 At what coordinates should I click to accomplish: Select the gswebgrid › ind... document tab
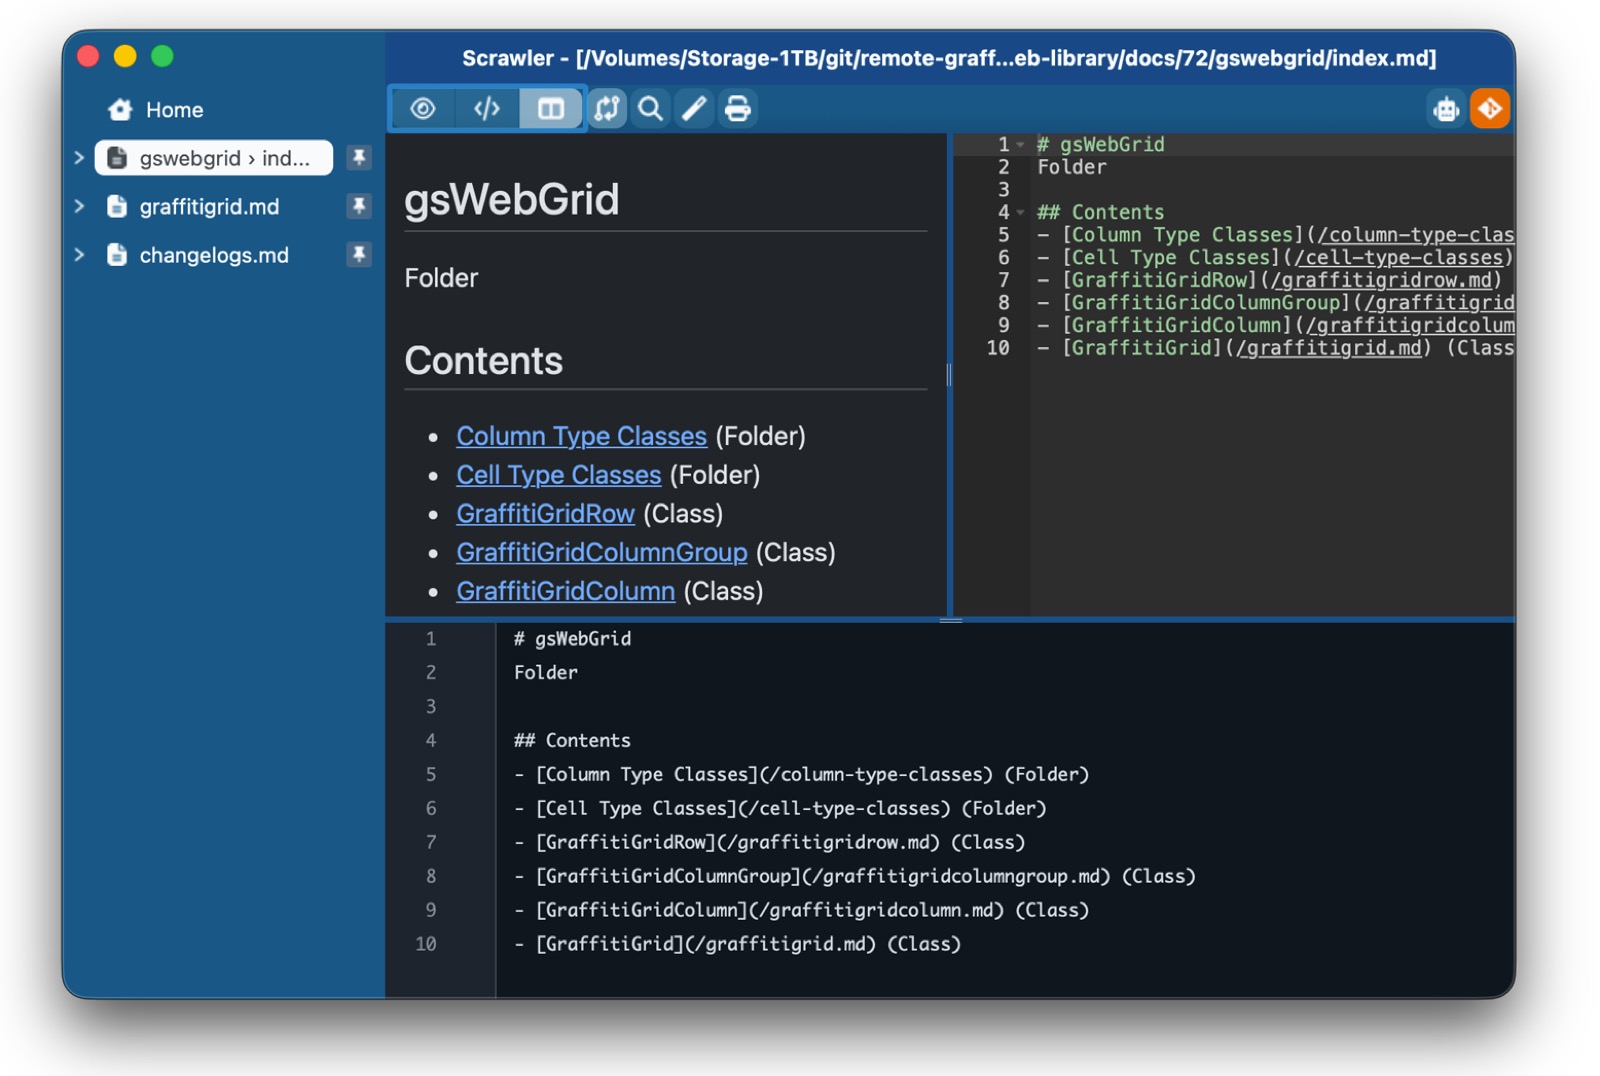pyautogui.click(x=214, y=157)
